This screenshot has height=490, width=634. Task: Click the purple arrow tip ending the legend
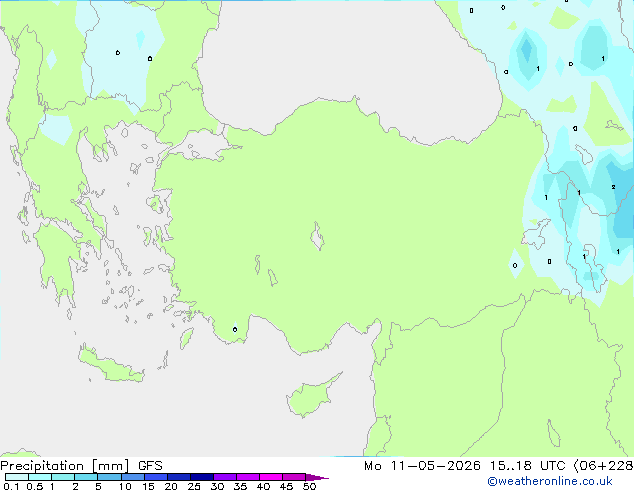click(317, 477)
